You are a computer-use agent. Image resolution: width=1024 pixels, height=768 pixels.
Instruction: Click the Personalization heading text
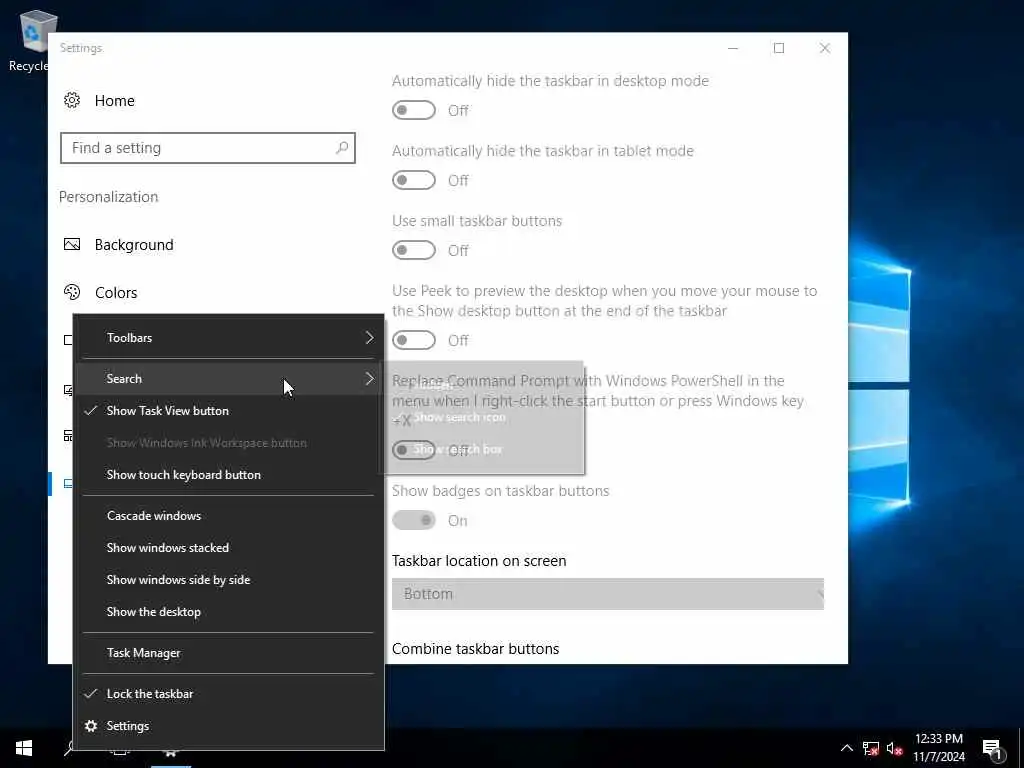click(x=108, y=197)
